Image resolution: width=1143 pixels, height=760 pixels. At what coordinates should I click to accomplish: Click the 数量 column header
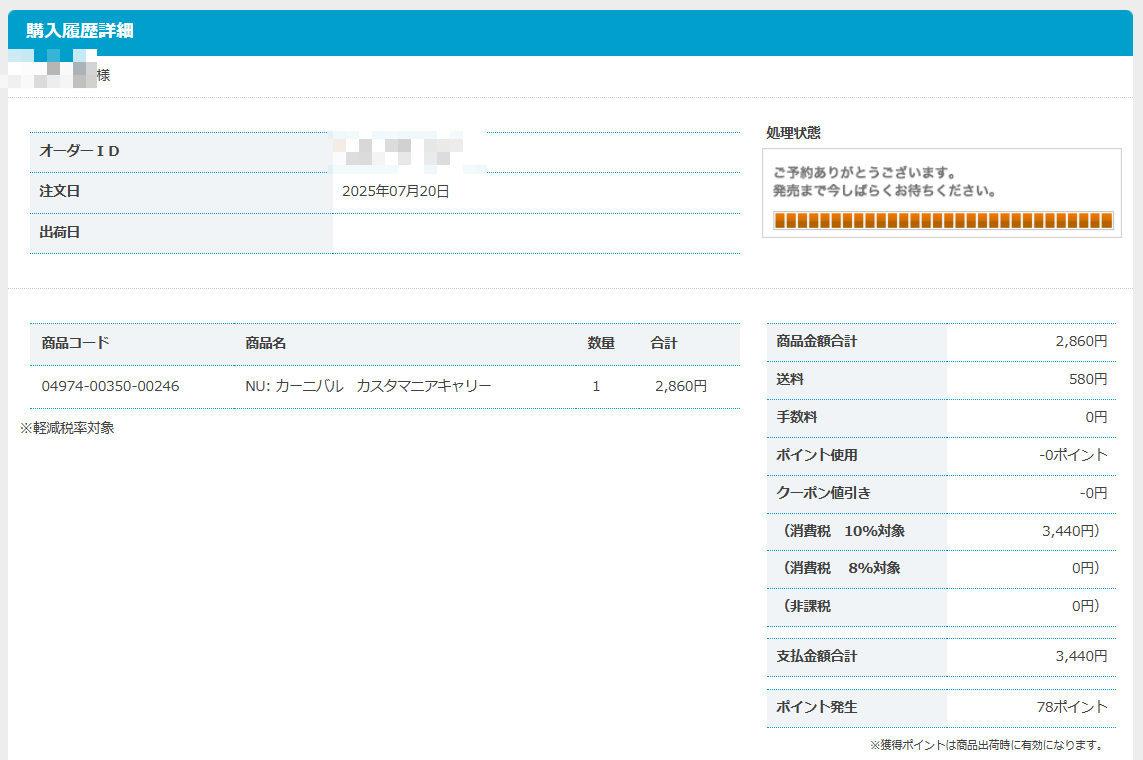click(x=601, y=343)
